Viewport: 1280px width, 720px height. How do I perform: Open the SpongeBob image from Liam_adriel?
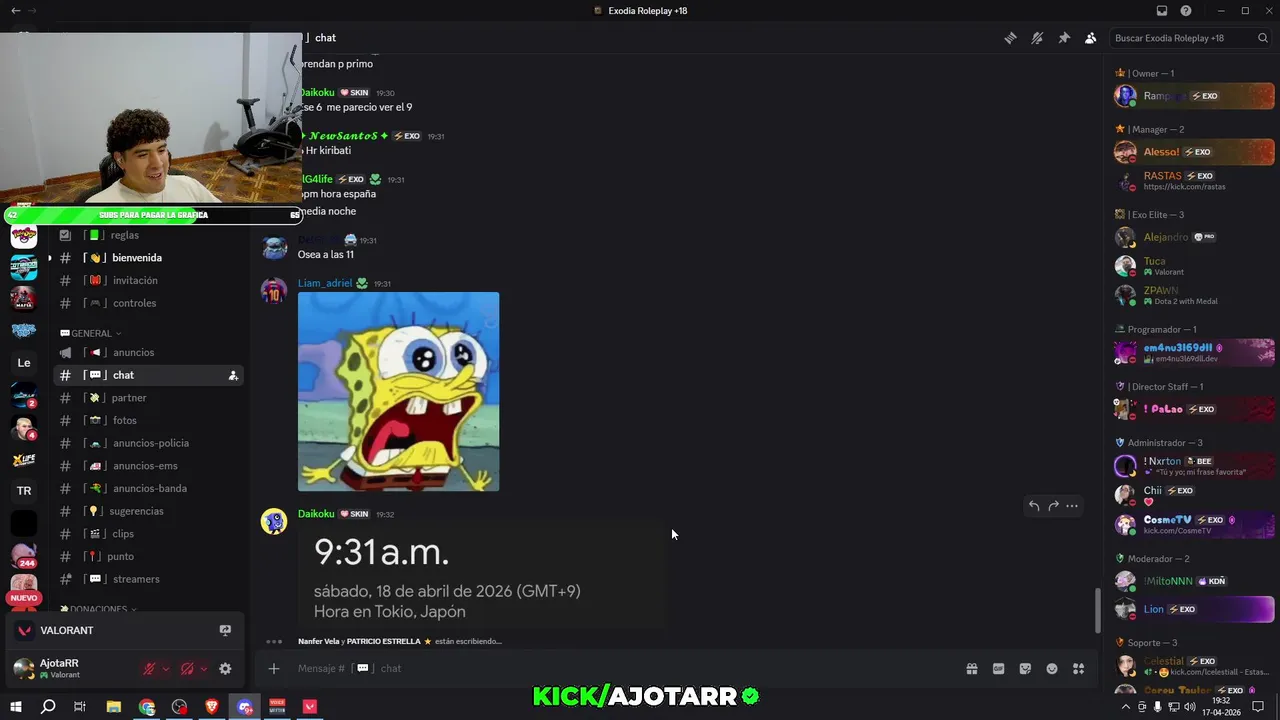point(398,392)
